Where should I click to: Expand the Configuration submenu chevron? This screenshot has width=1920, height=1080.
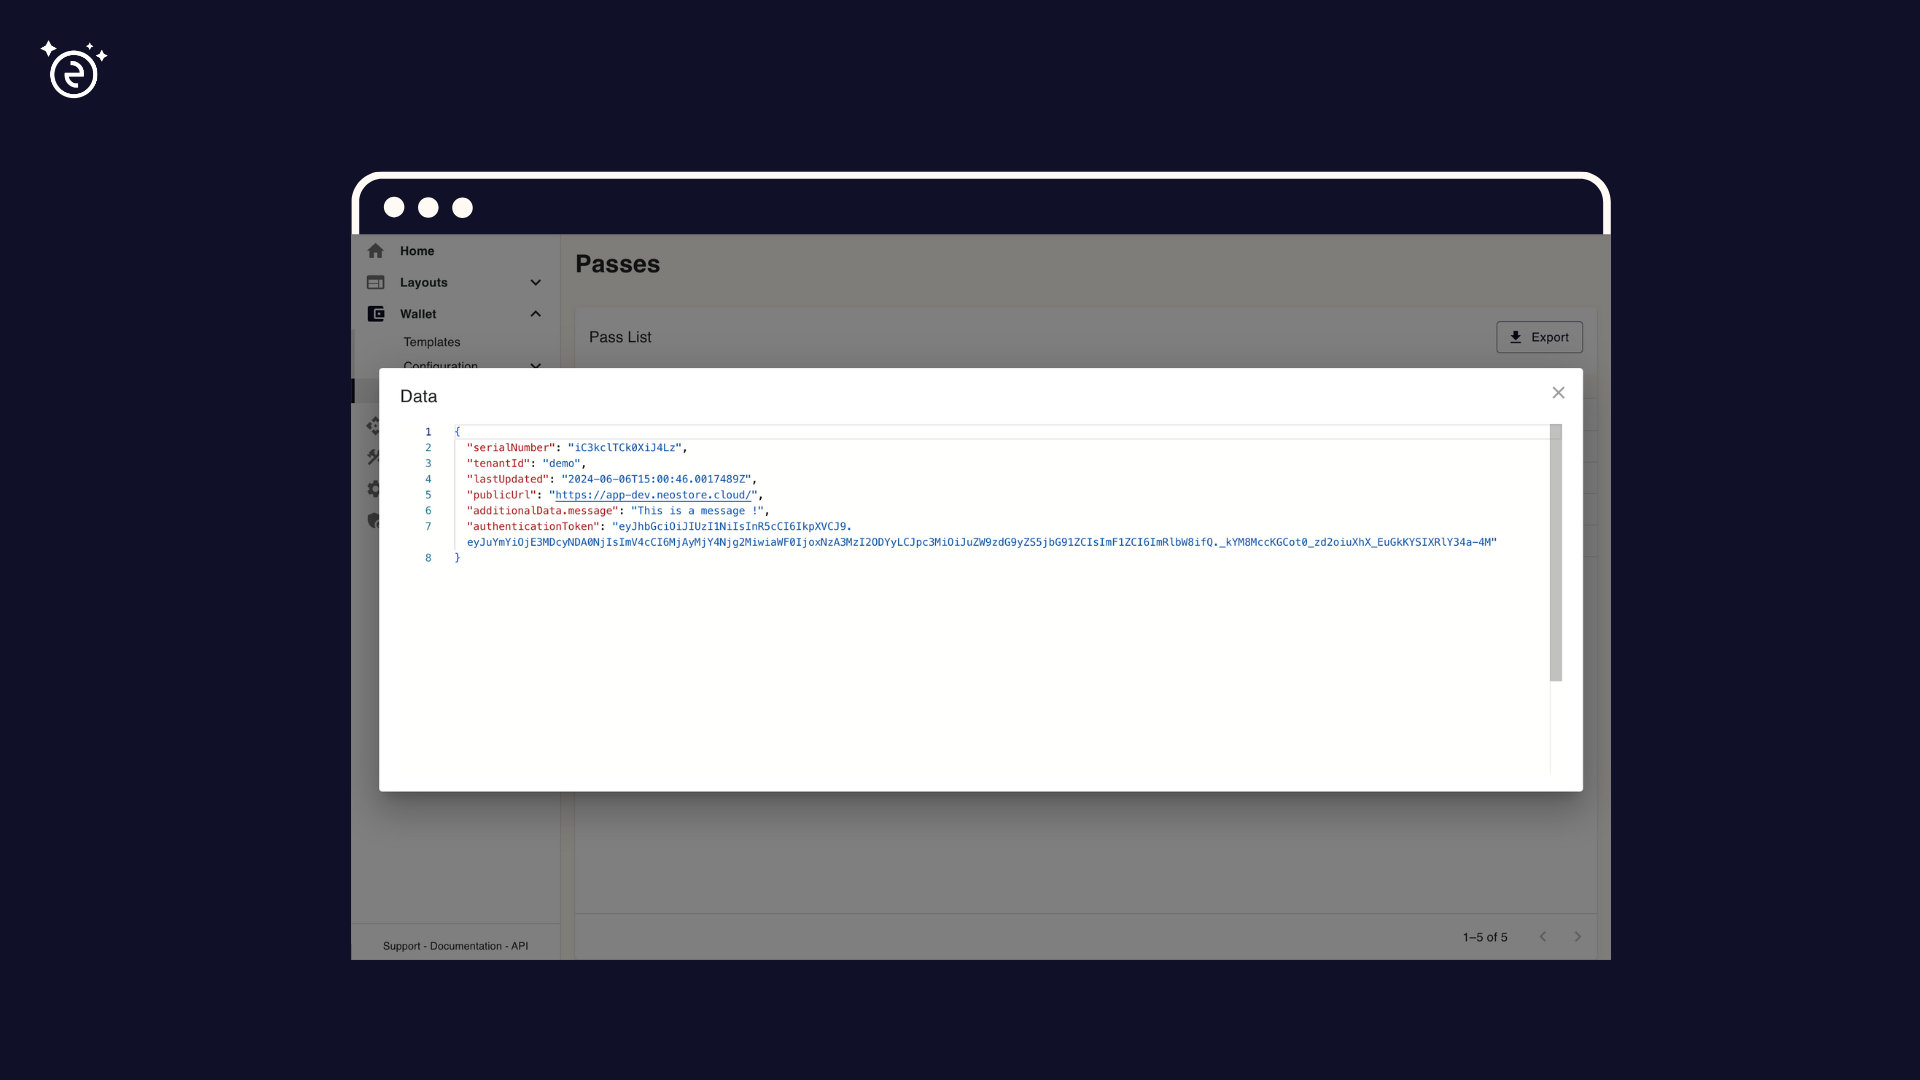(535, 365)
